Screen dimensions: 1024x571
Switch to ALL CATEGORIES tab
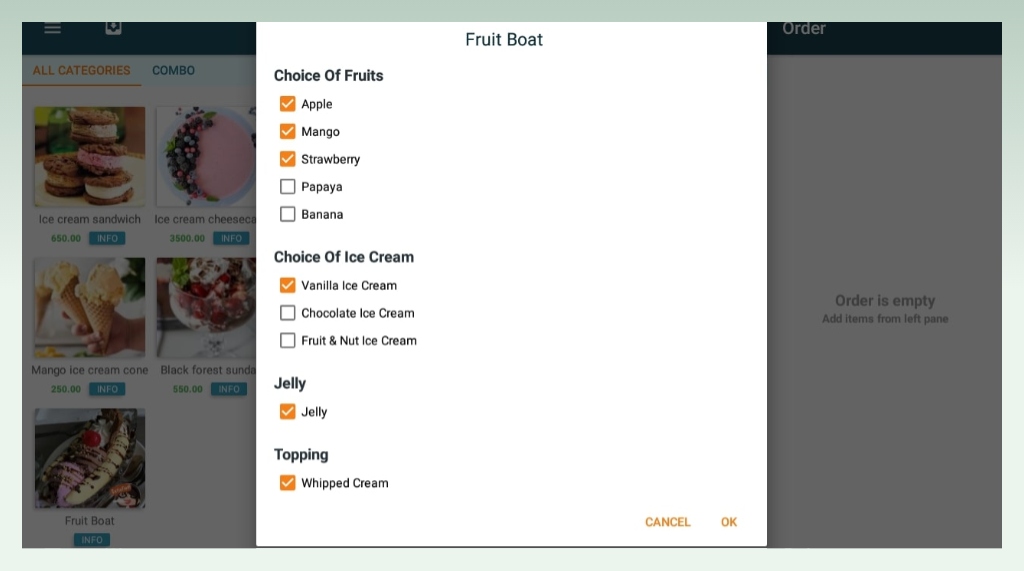[x=82, y=71]
